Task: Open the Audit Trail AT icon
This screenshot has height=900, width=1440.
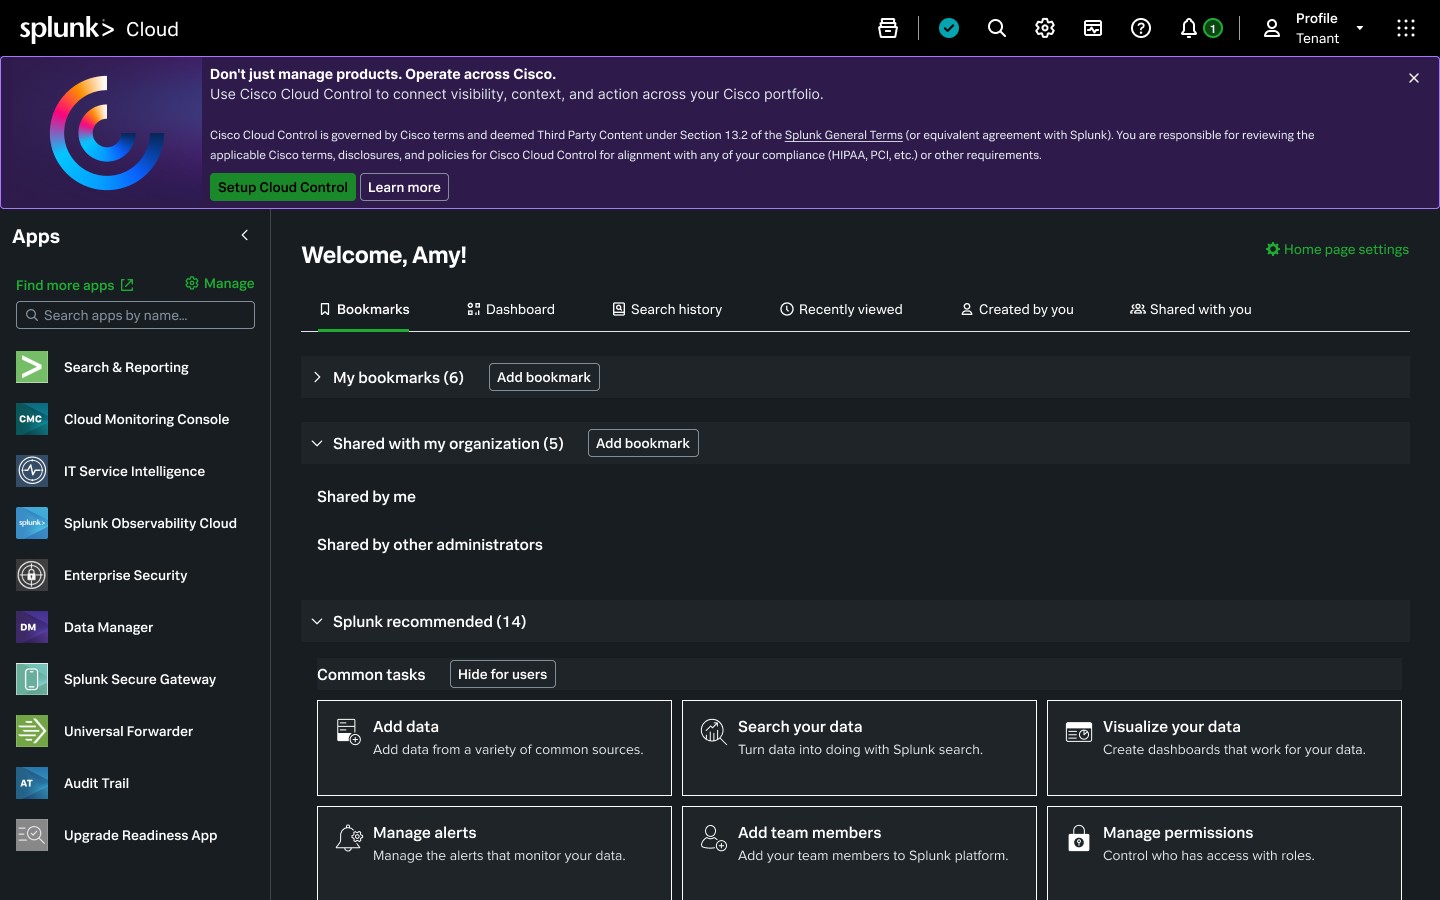Action: (x=32, y=783)
